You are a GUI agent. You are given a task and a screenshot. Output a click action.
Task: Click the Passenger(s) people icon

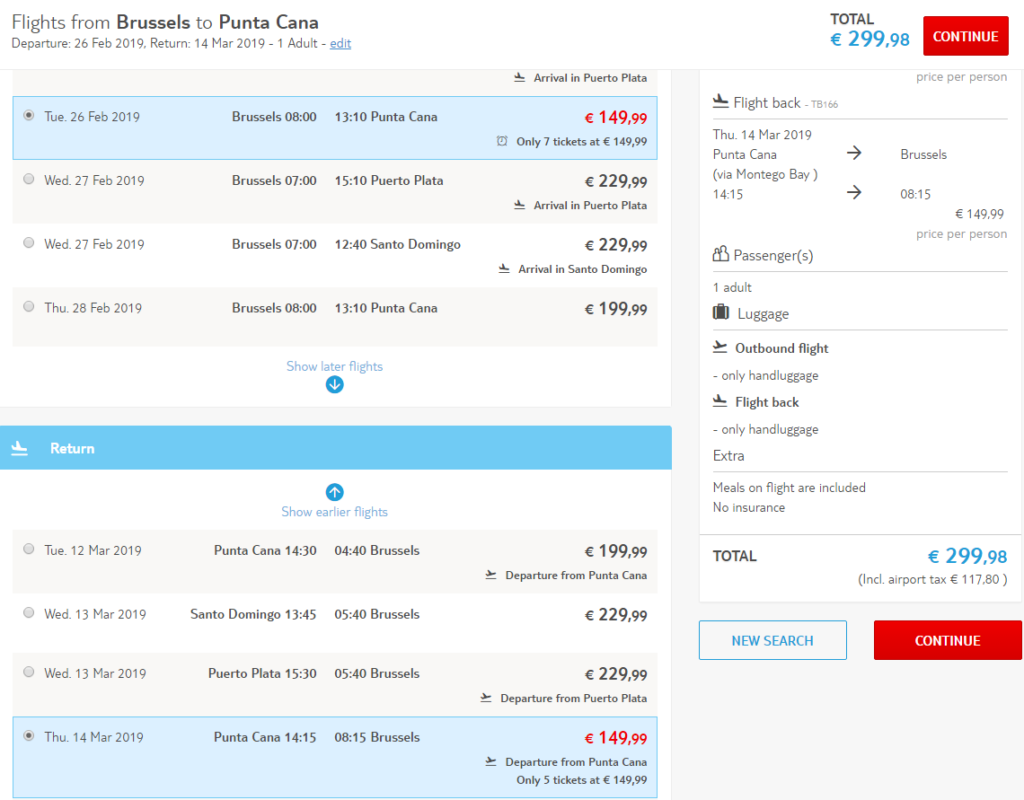click(720, 254)
